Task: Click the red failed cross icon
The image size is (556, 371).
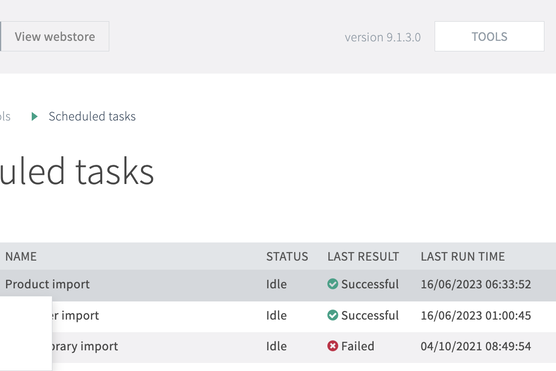Action: tap(333, 346)
